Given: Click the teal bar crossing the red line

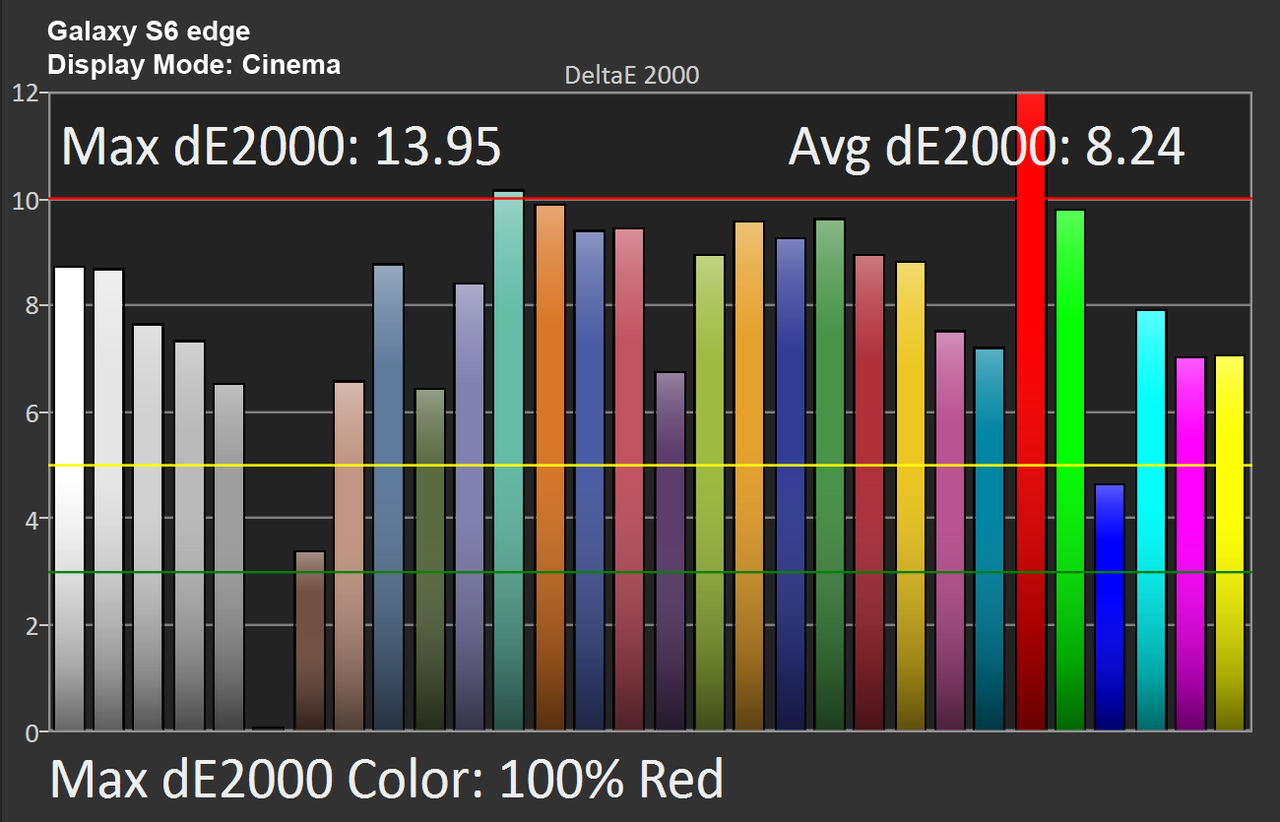Looking at the screenshot, I should (509, 460).
